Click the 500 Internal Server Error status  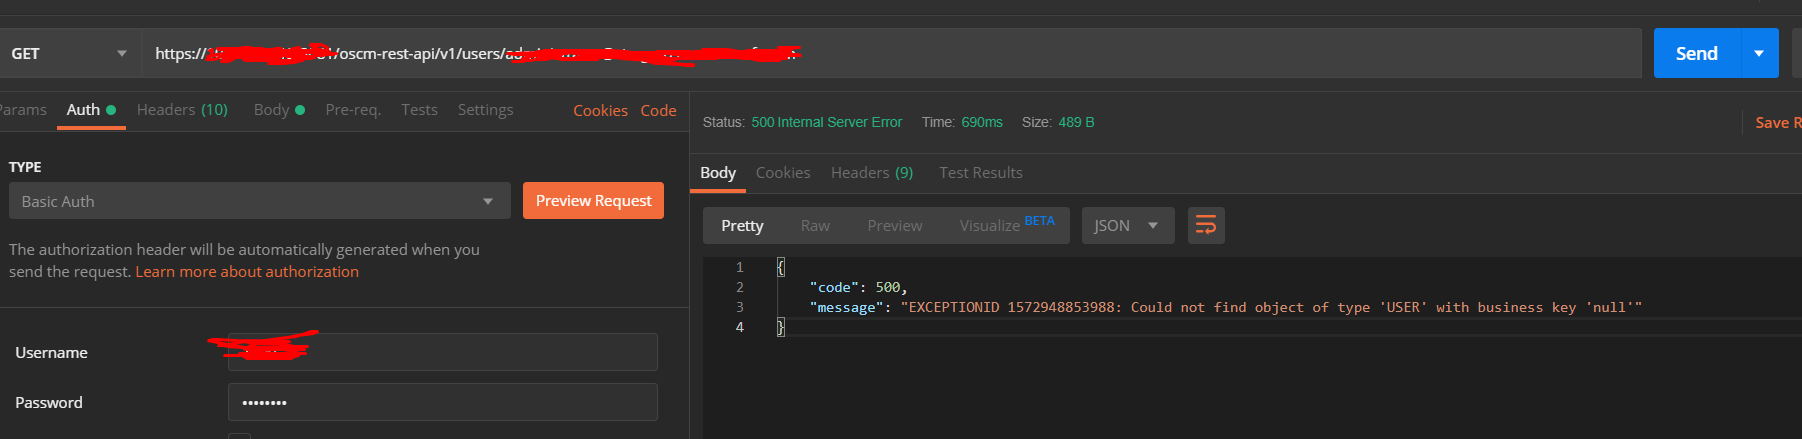click(826, 122)
